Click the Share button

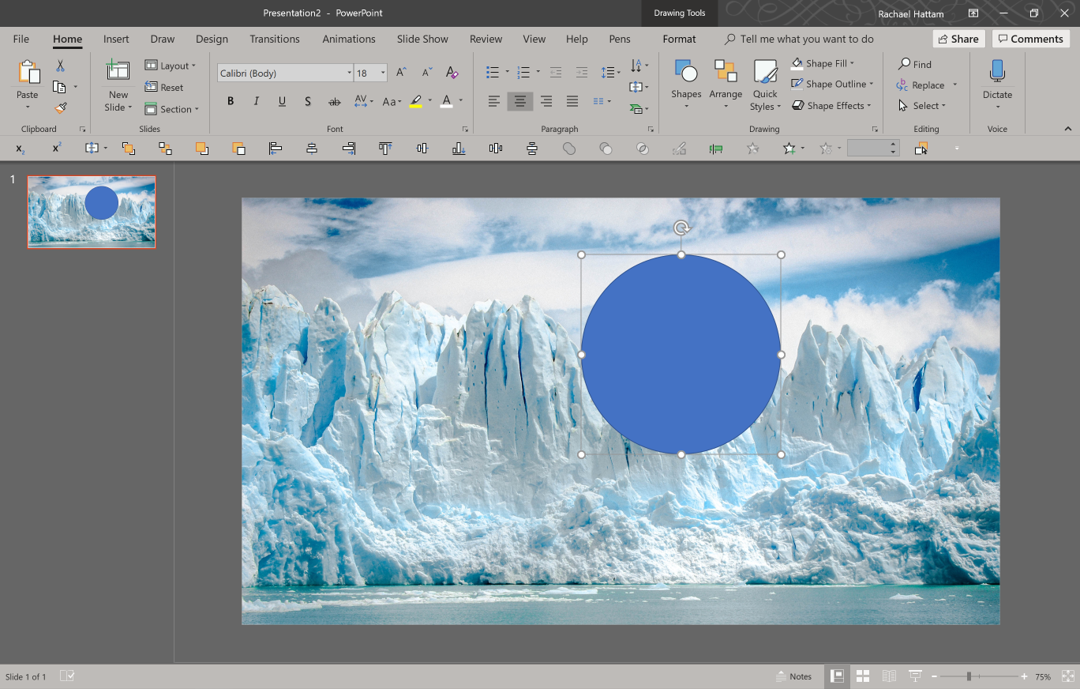(957, 38)
